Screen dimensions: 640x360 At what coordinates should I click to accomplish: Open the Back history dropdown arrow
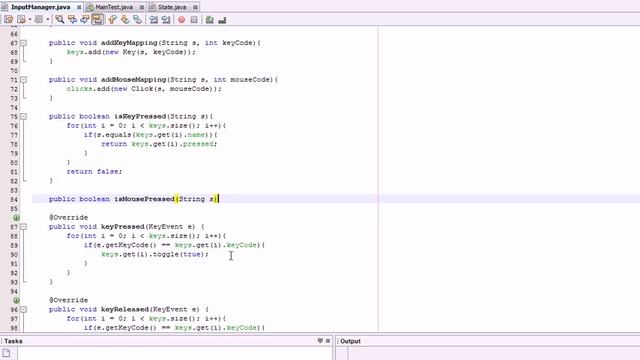(x=30, y=19)
